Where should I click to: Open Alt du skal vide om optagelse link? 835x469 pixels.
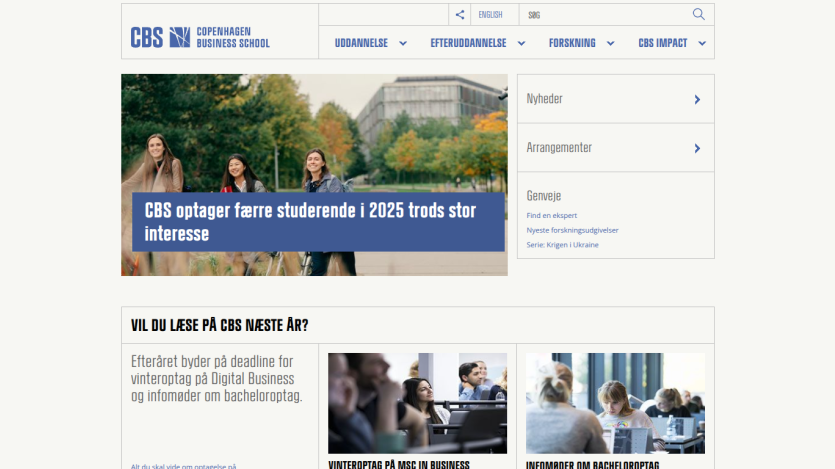(184, 466)
